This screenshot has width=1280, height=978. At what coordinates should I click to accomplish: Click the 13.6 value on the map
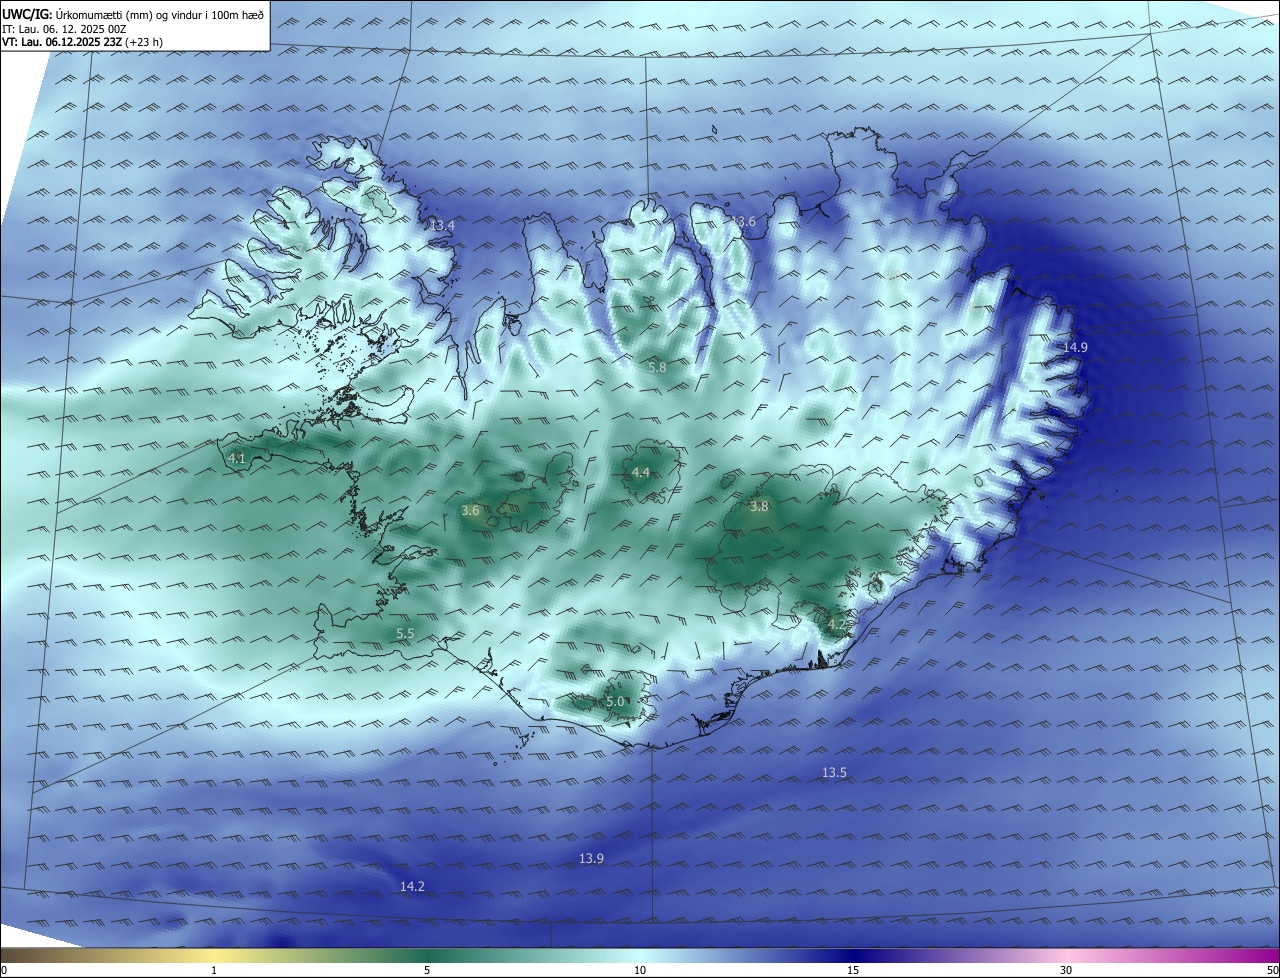coord(744,221)
